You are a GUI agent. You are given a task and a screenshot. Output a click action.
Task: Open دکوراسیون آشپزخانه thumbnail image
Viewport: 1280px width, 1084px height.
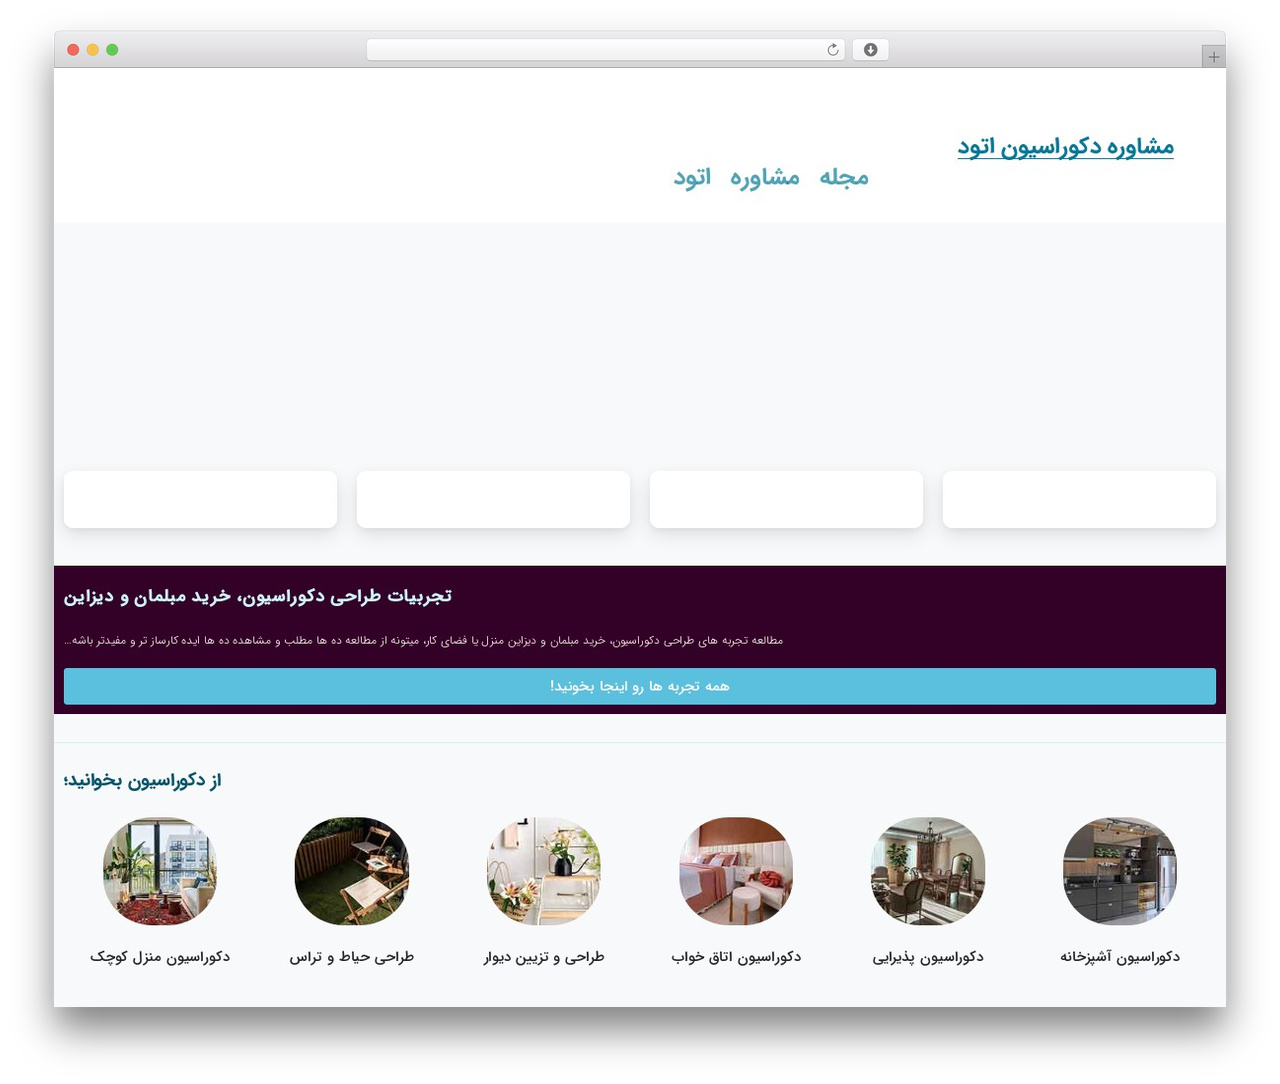tap(1120, 871)
